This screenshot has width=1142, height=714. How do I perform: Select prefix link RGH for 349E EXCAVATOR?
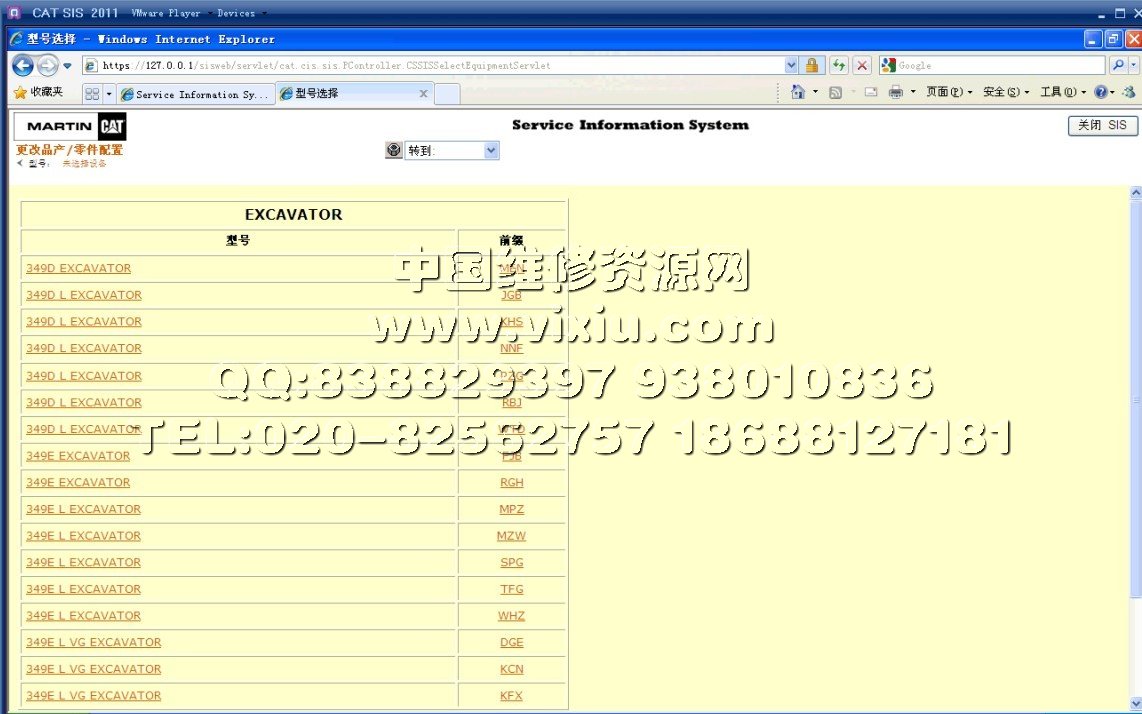click(x=511, y=482)
